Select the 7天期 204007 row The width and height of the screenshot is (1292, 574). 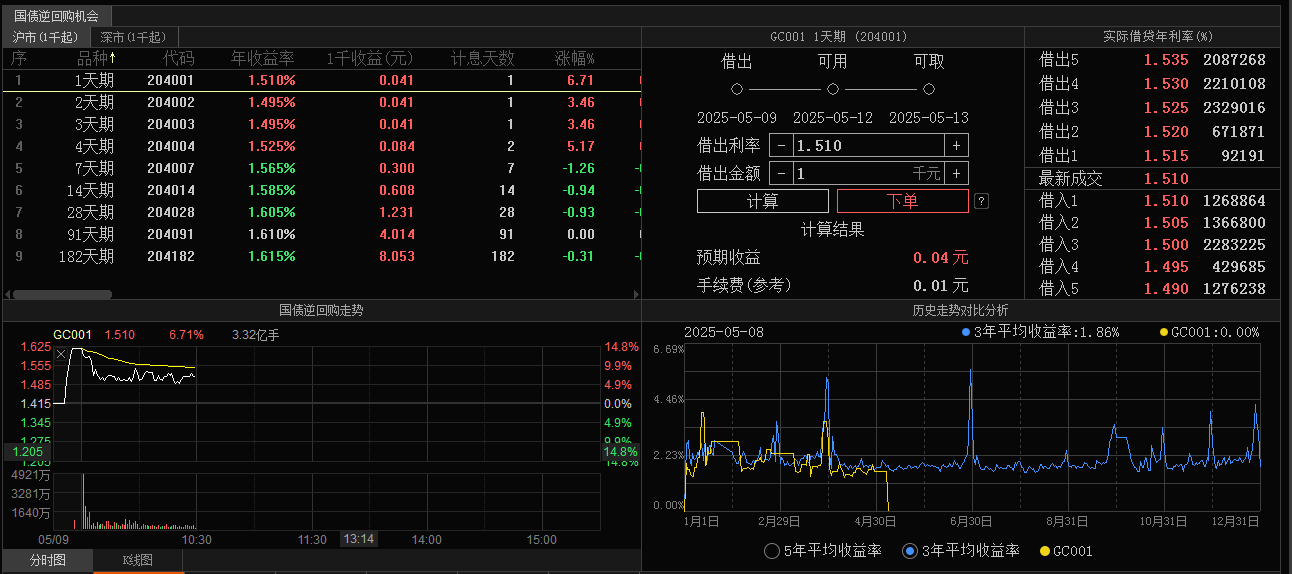[x=320, y=168]
